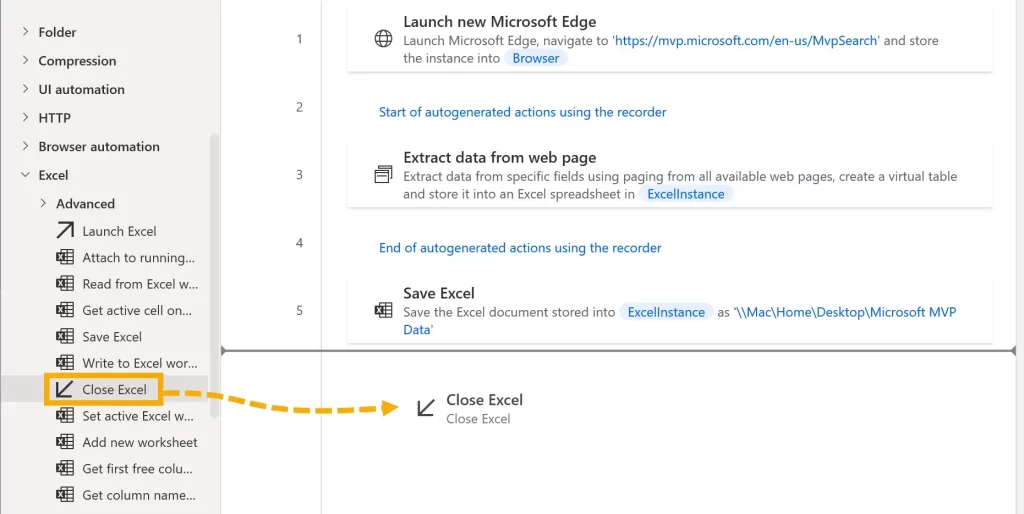The image size is (1024, 514).
Task: Click the actions pane vertical scrollbar
Action: [213, 270]
